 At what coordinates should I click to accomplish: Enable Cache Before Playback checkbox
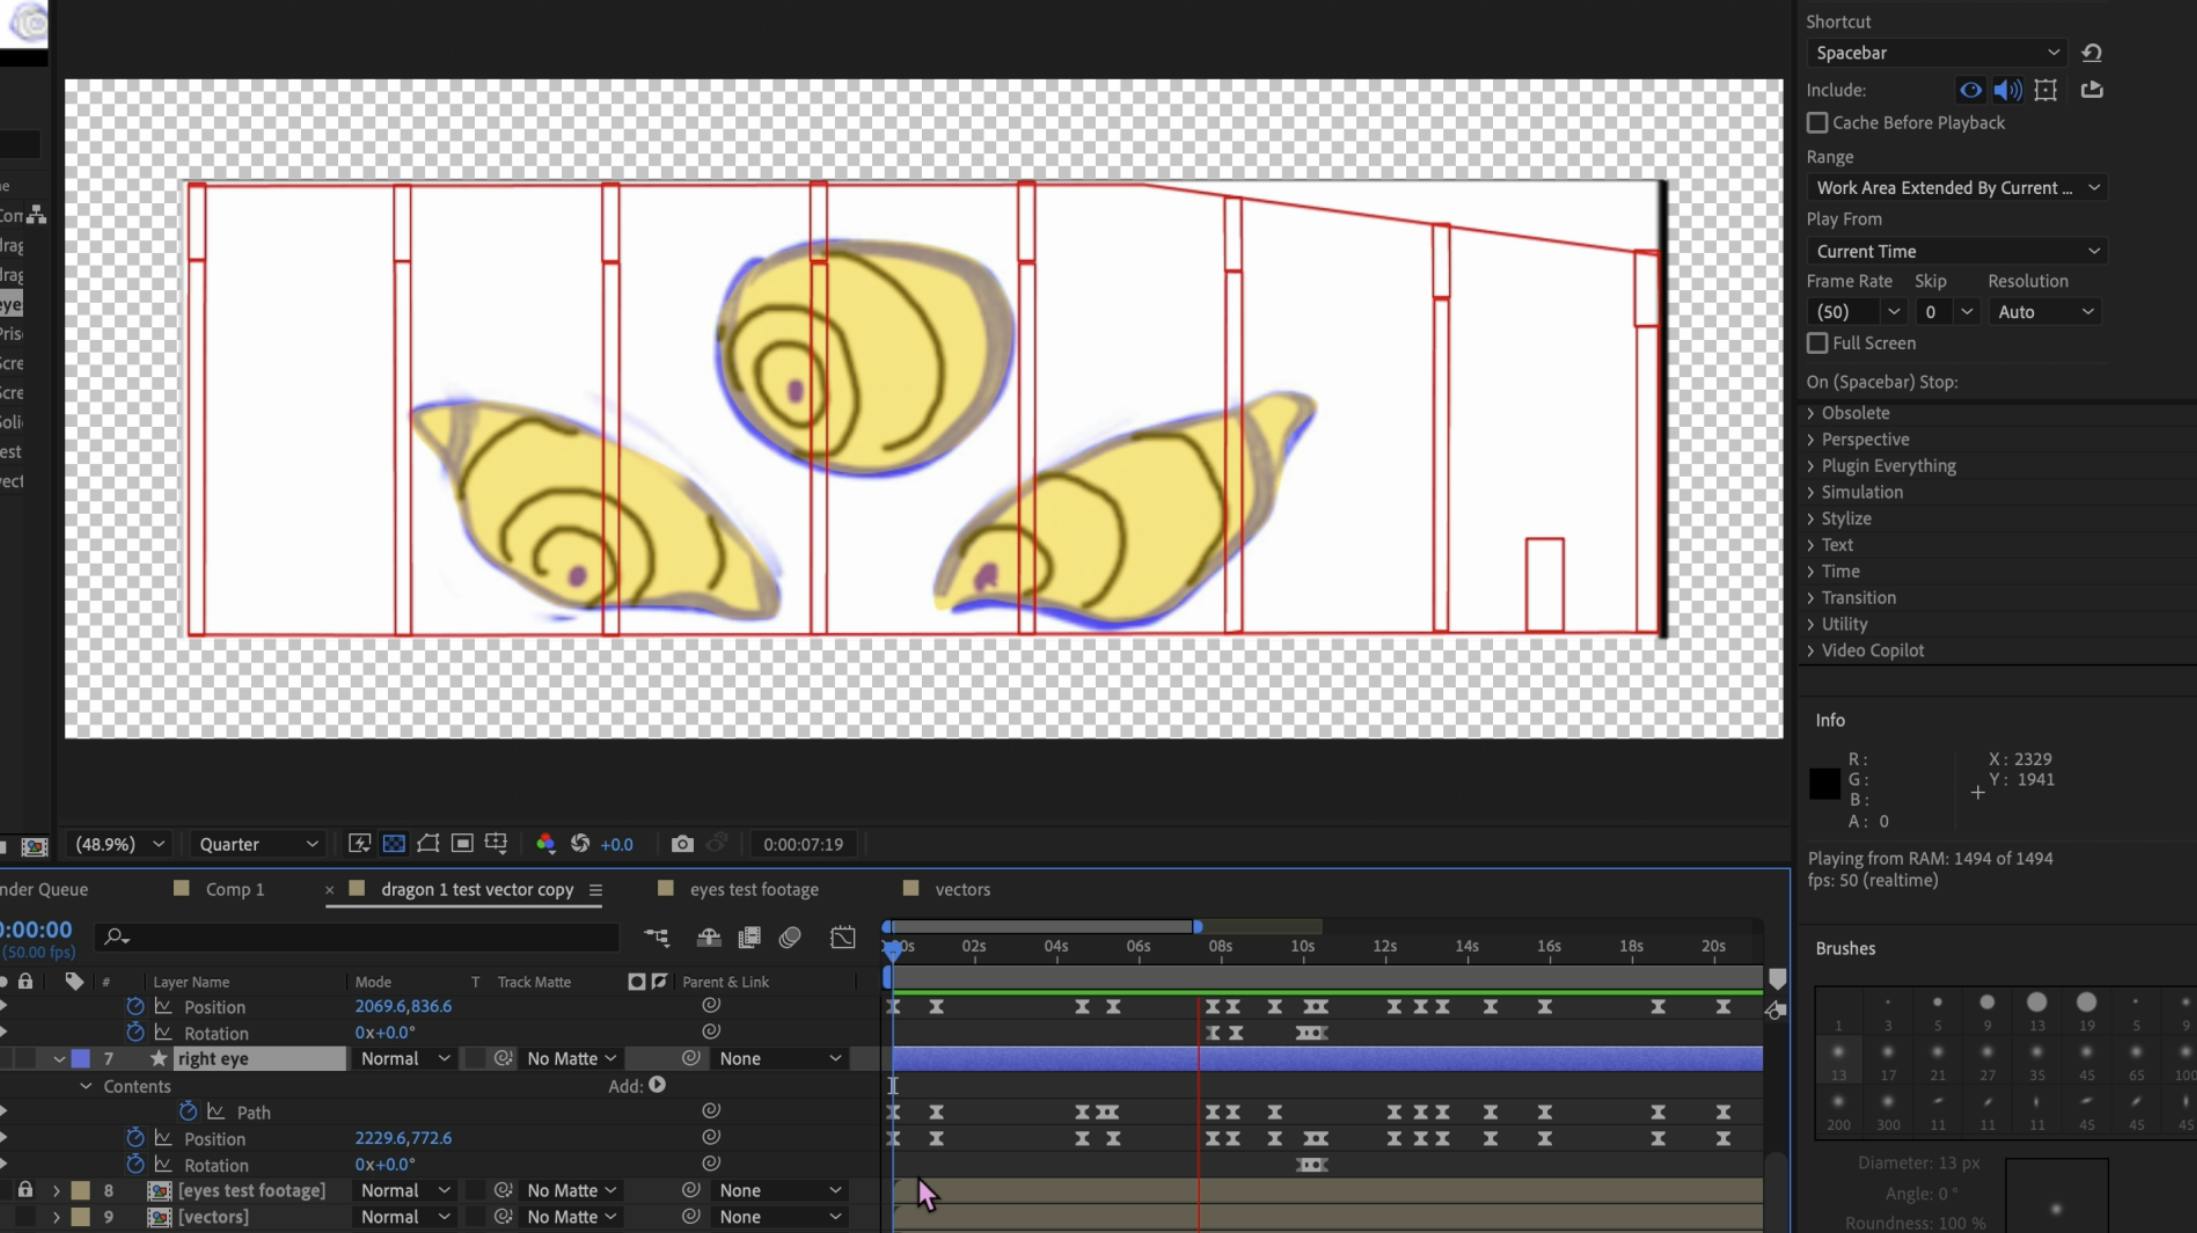(1817, 123)
